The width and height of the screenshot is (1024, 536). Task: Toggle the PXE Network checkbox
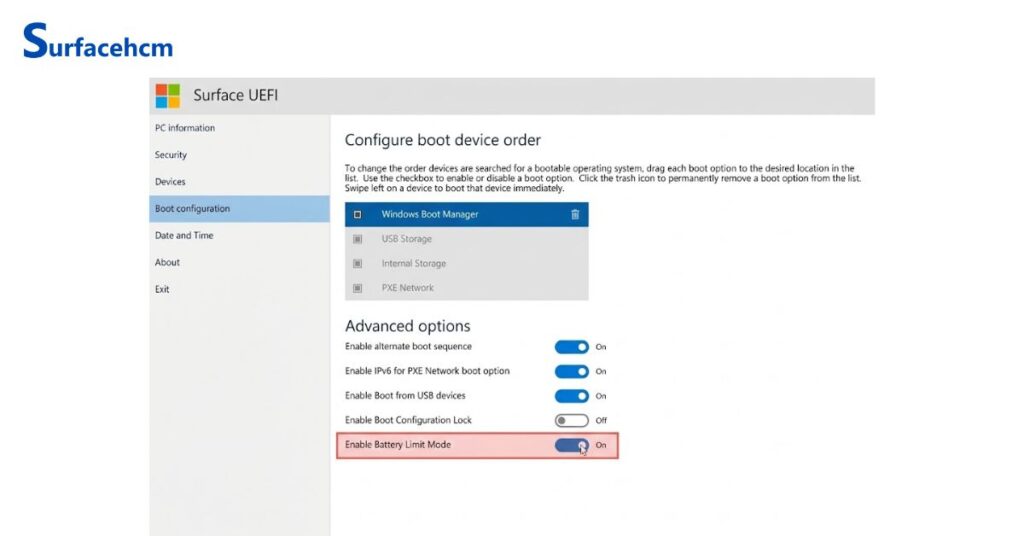(357, 288)
